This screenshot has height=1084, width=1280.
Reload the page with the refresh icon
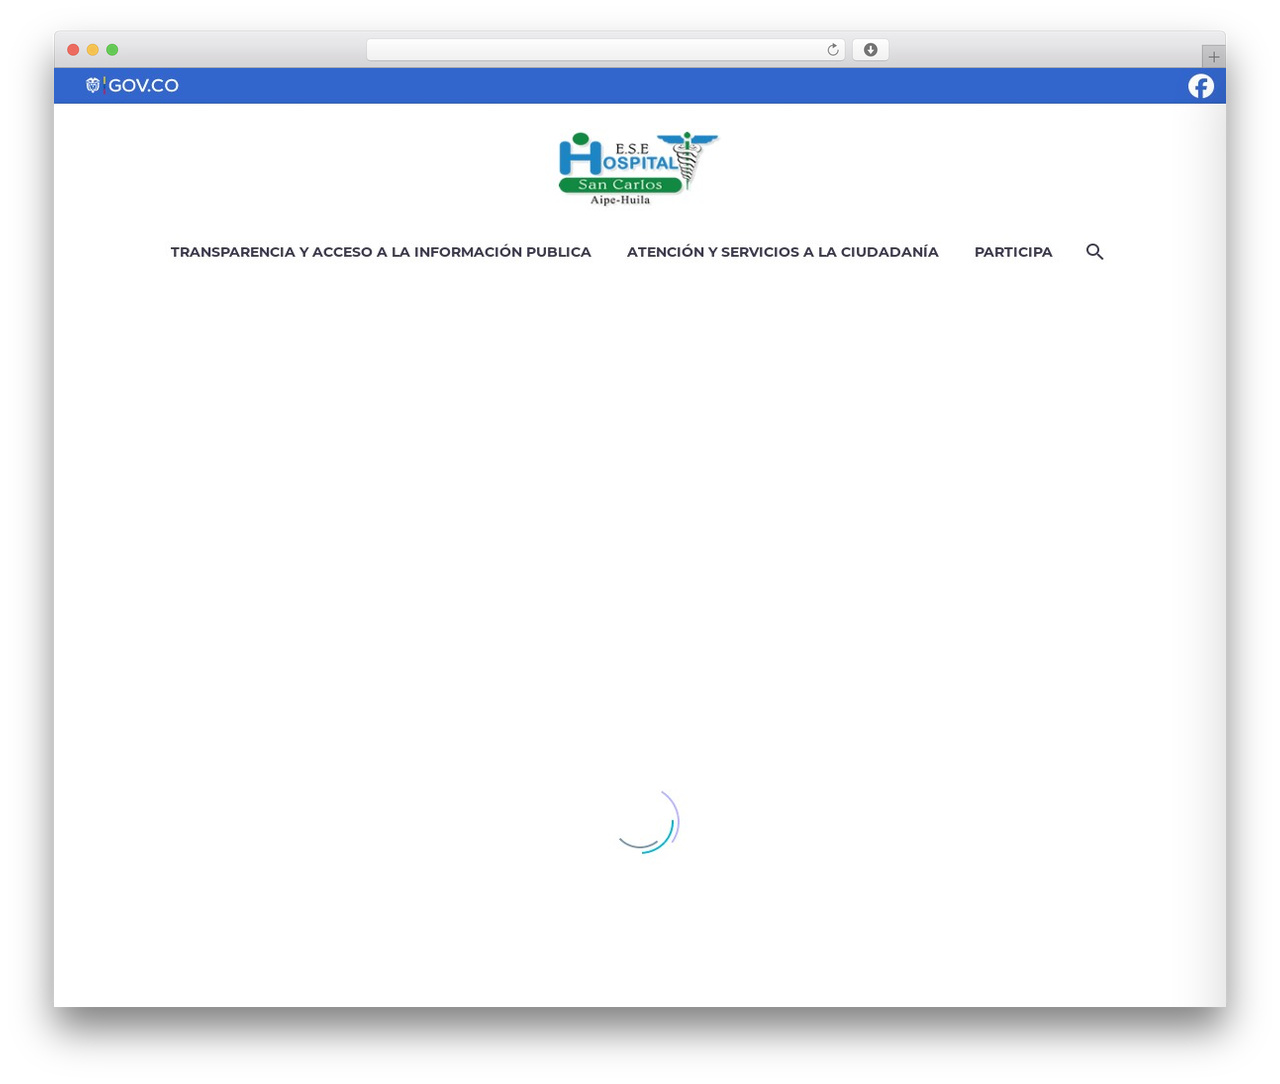tap(833, 50)
